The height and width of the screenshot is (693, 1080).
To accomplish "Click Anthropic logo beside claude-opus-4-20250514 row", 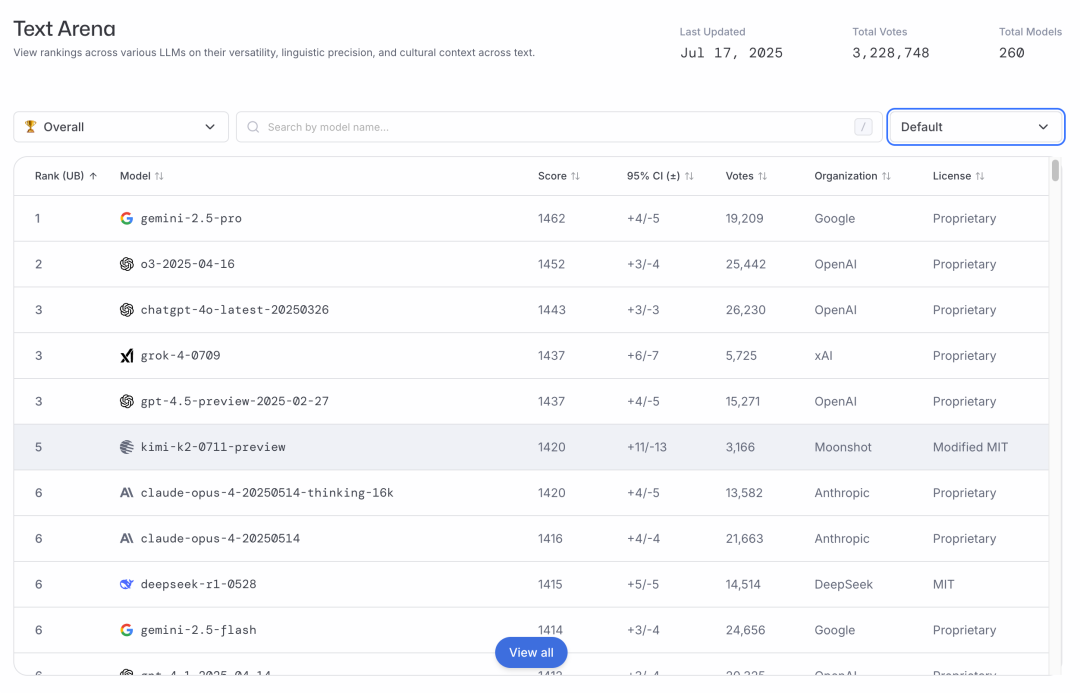I will coord(127,538).
